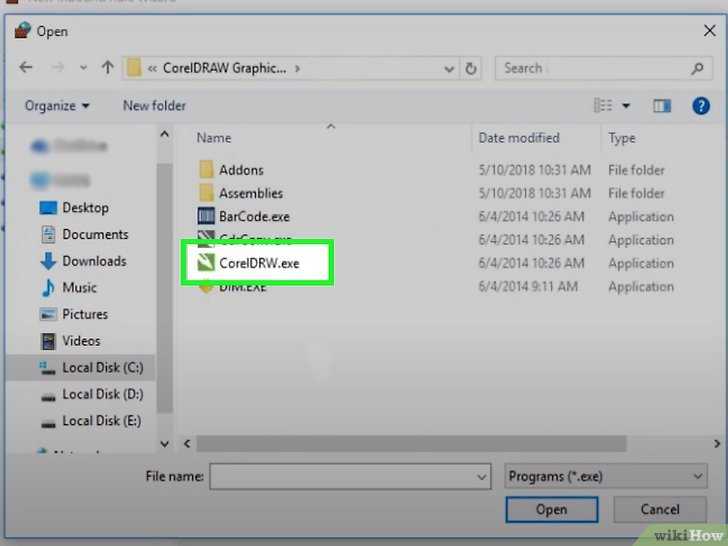Go up one folder level
Image resolution: width=728 pixels, height=546 pixels.
pos(108,68)
